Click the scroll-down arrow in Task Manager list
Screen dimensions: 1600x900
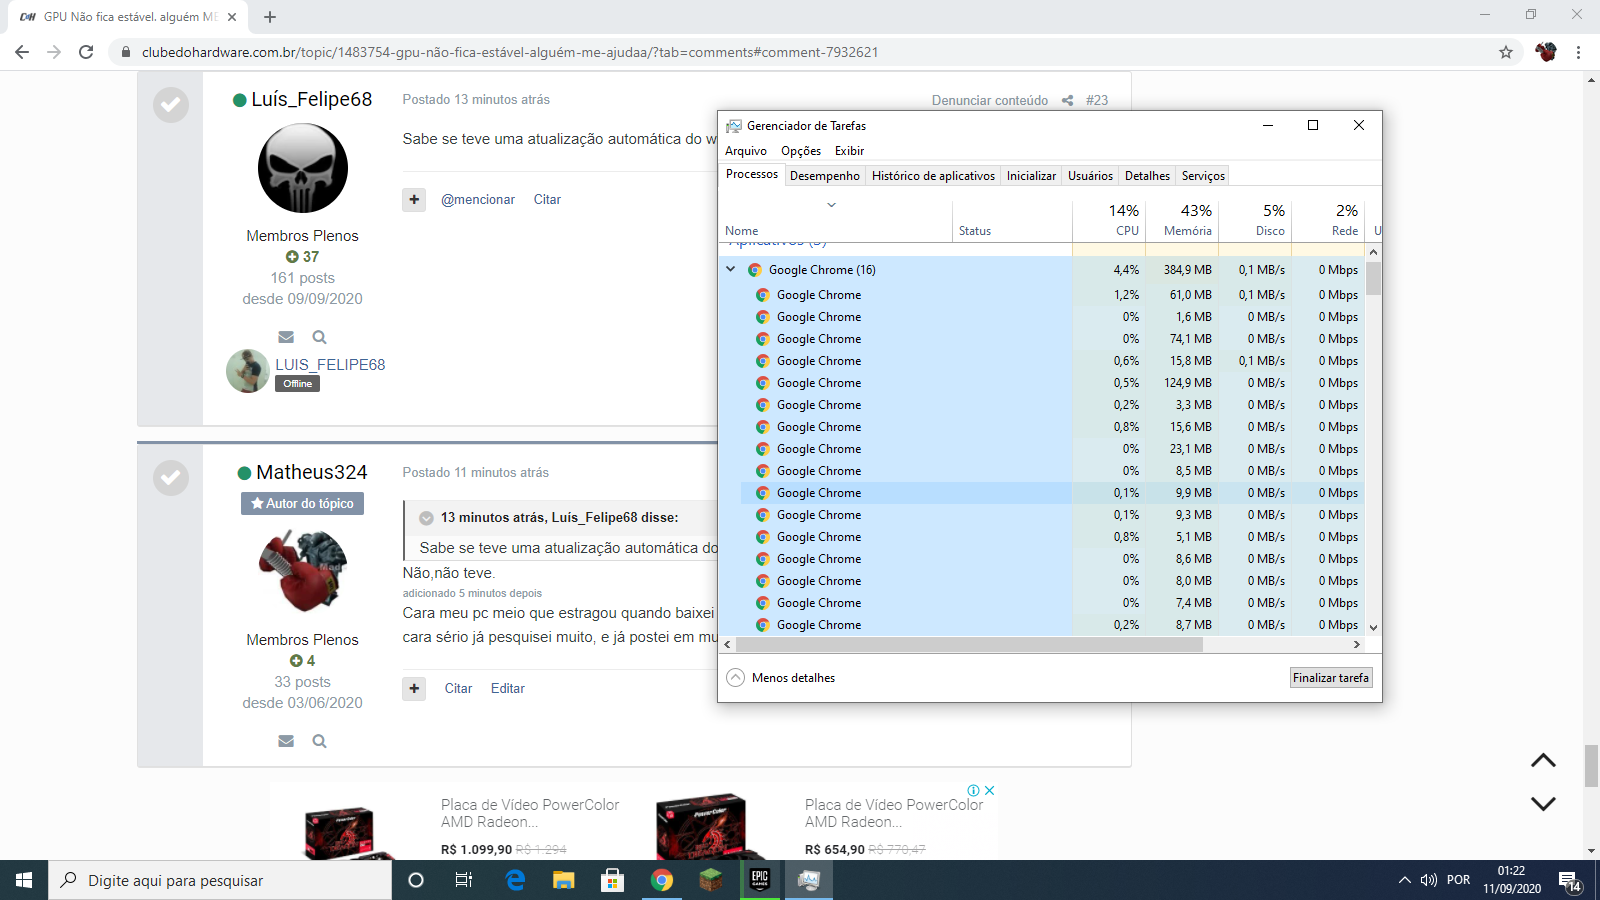1373,627
